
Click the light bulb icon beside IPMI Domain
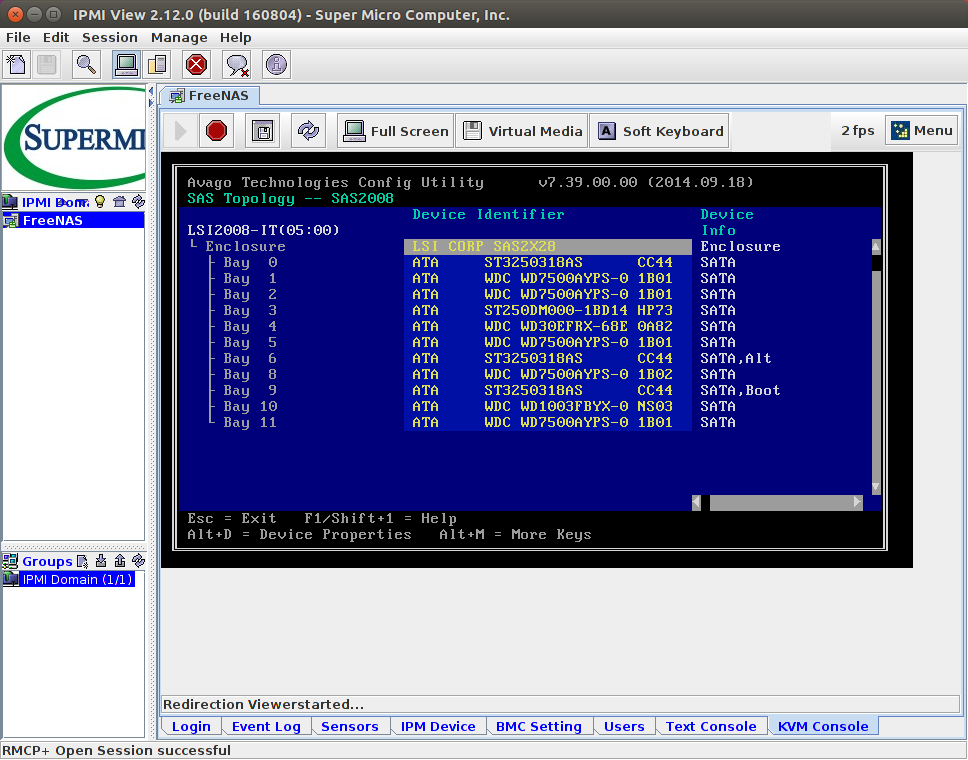point(100,202)
